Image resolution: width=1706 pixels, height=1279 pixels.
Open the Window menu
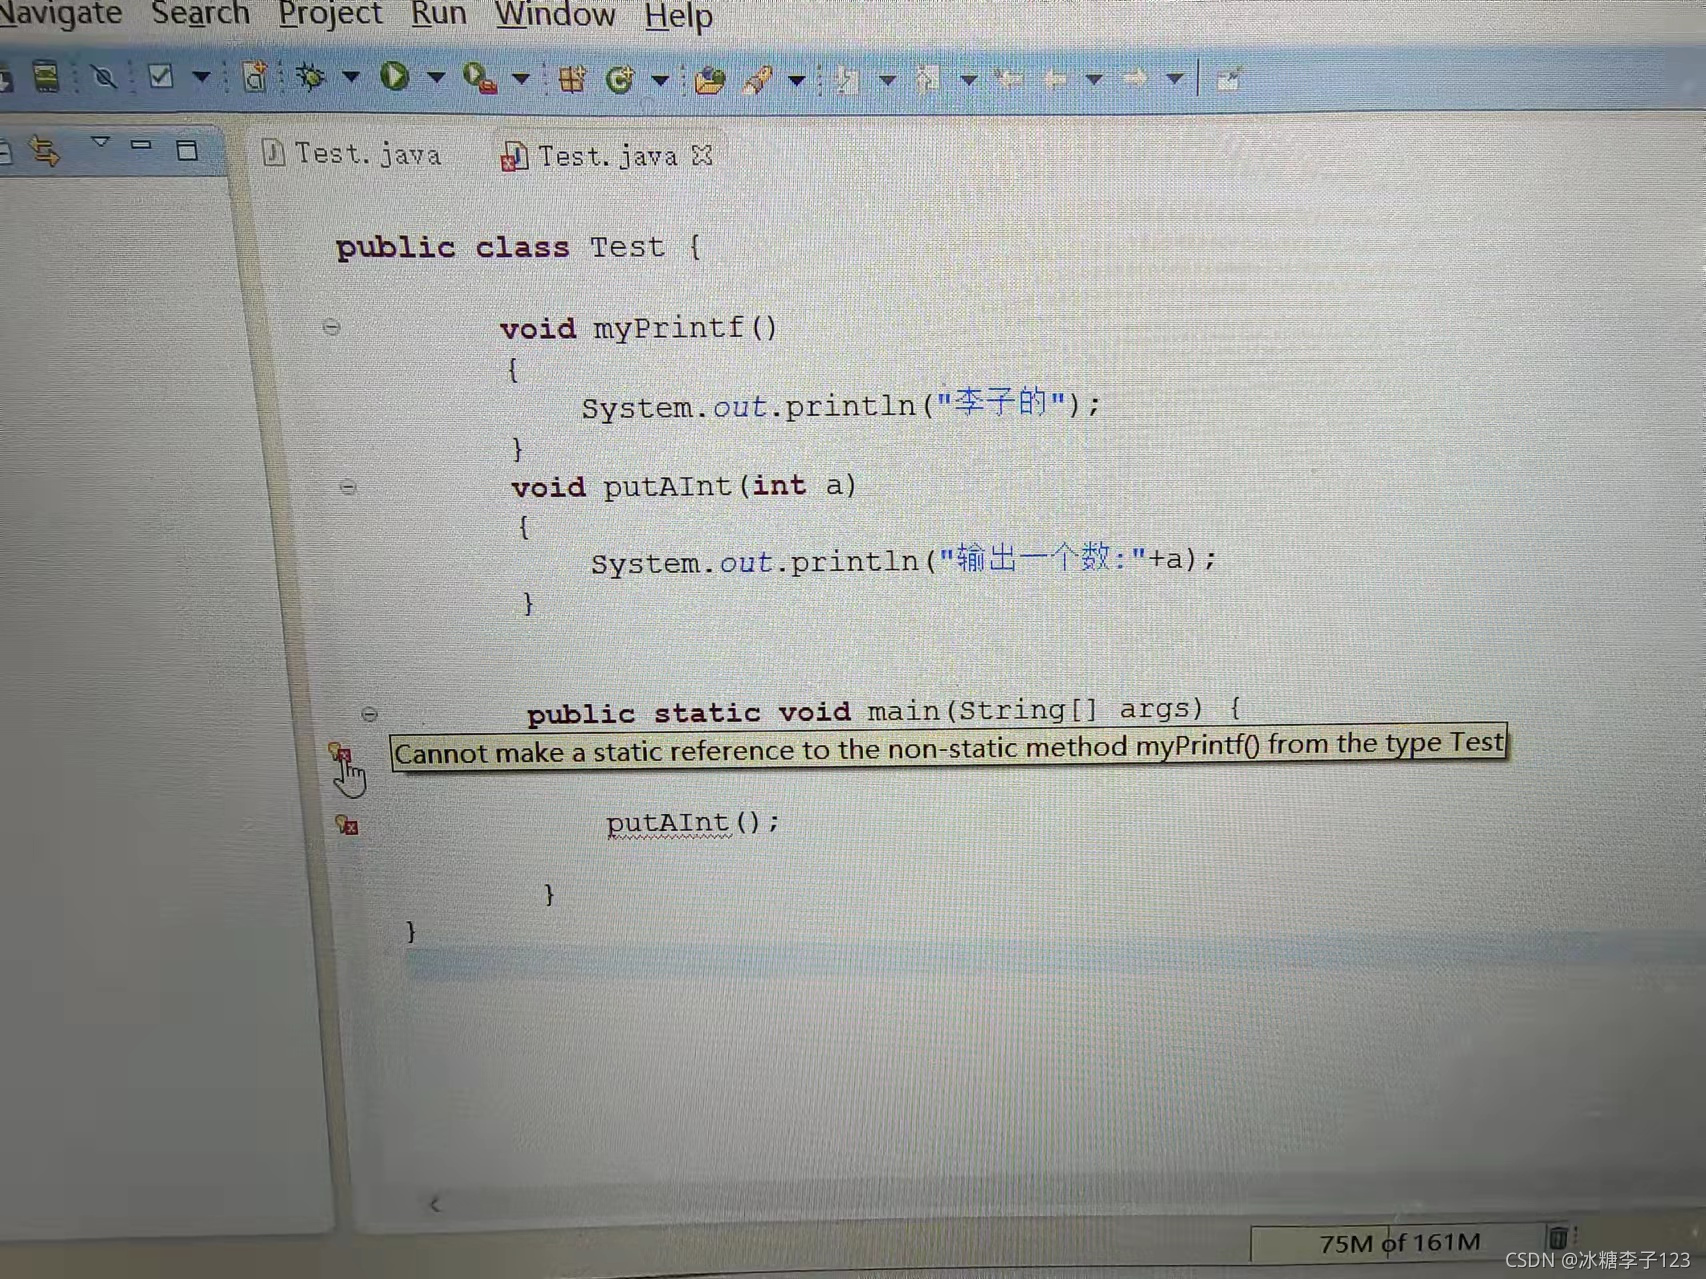[555, 14]
